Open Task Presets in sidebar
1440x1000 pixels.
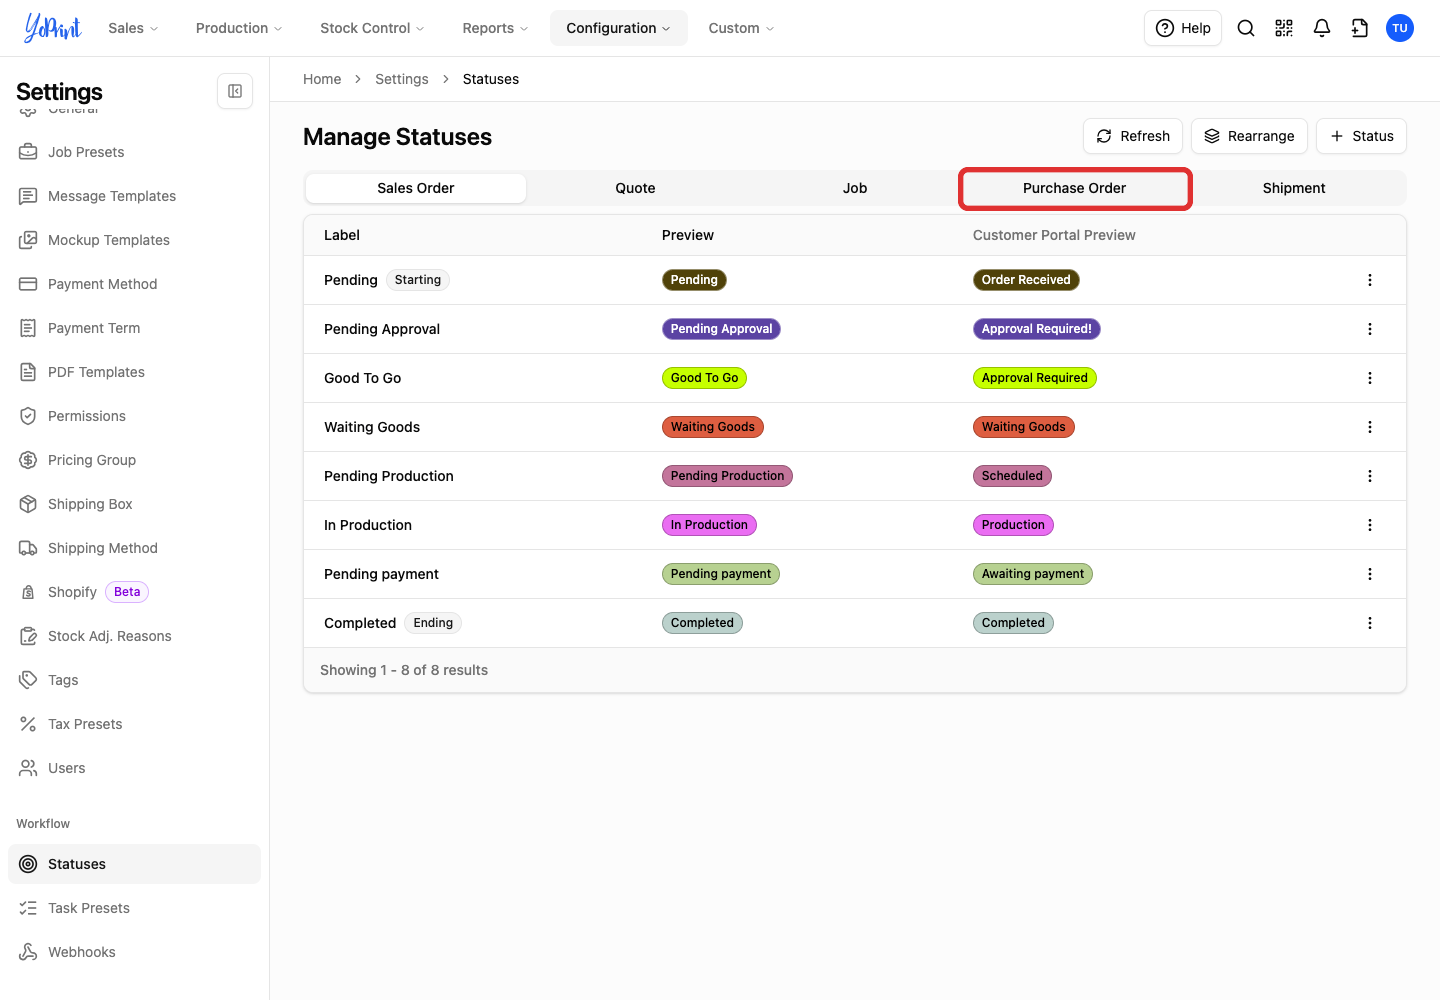[x=134, y=908]
